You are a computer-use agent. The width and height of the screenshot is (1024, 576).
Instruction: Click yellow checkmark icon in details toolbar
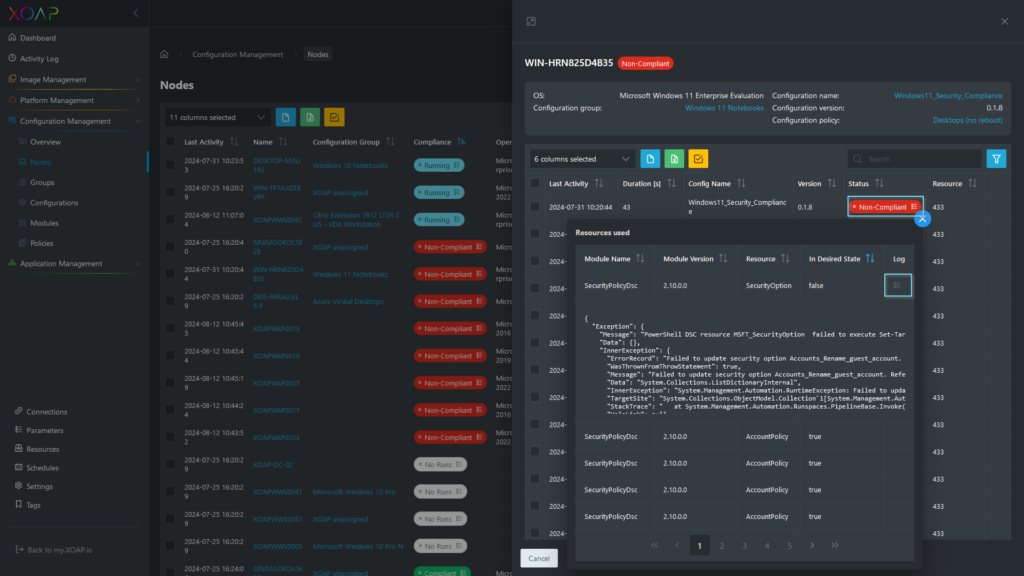tap(698, 159)
